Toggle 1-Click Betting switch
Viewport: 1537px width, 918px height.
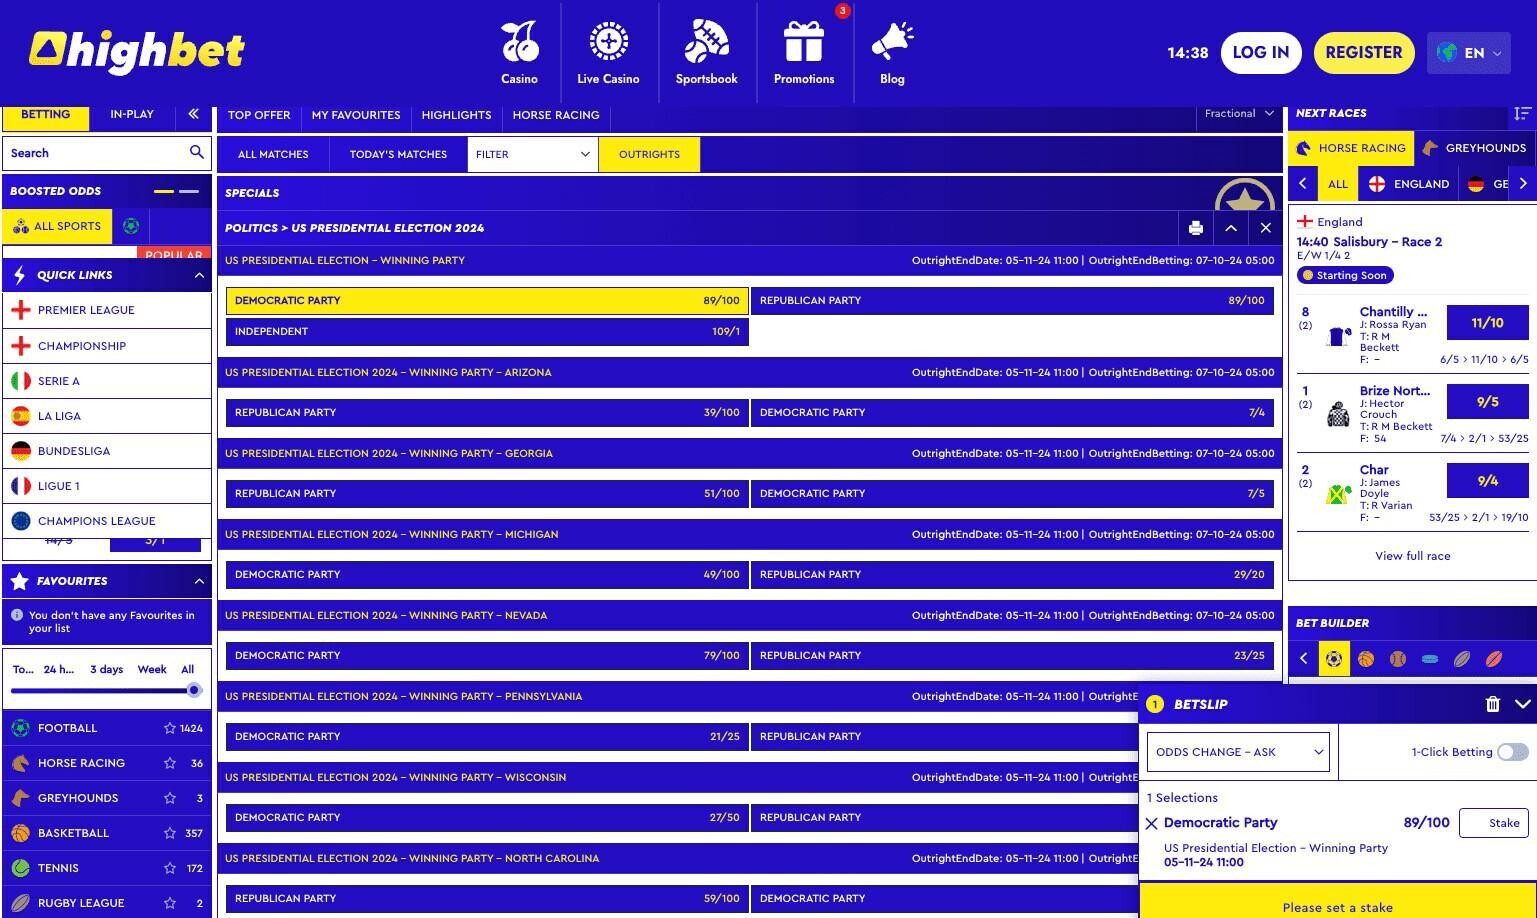[1512, 752]
